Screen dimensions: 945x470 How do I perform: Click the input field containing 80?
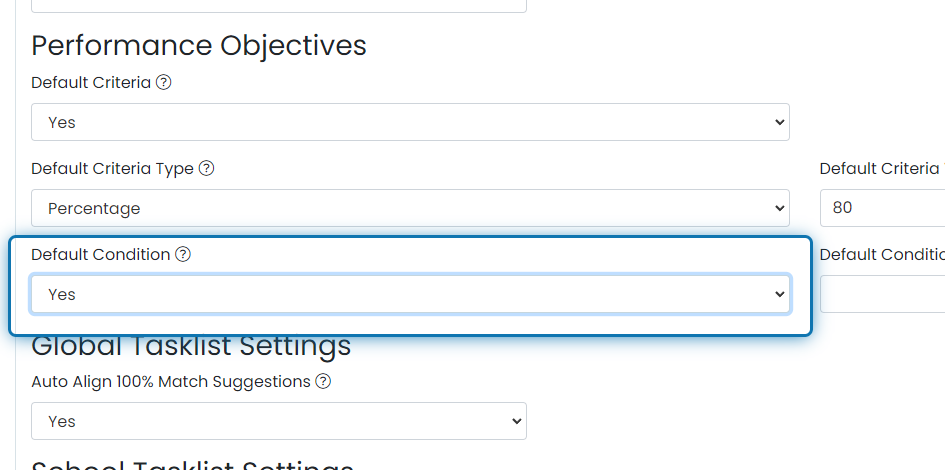[881, 208]
